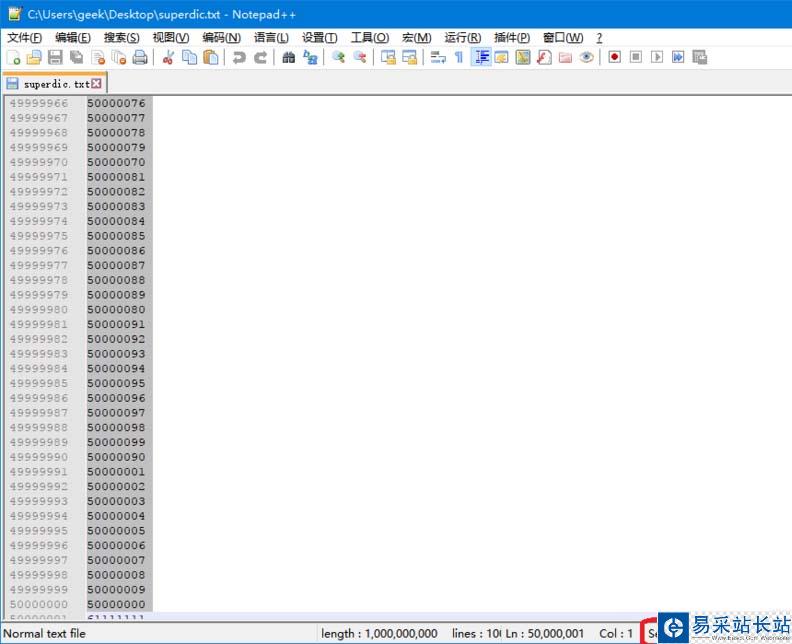Click the text line 50000001
Screen dimensions: 792x644
116,471
